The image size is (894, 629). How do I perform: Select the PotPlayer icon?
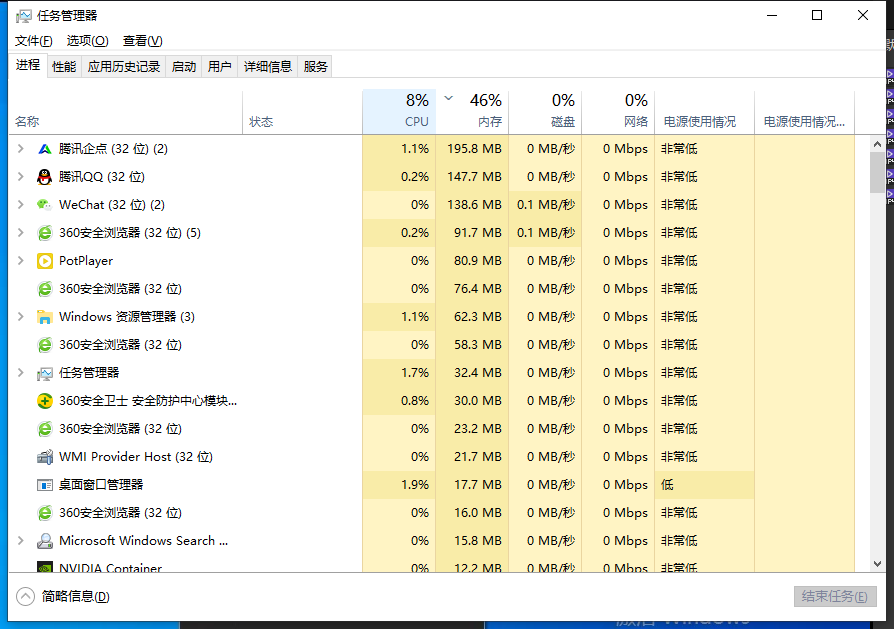point(43,260)
